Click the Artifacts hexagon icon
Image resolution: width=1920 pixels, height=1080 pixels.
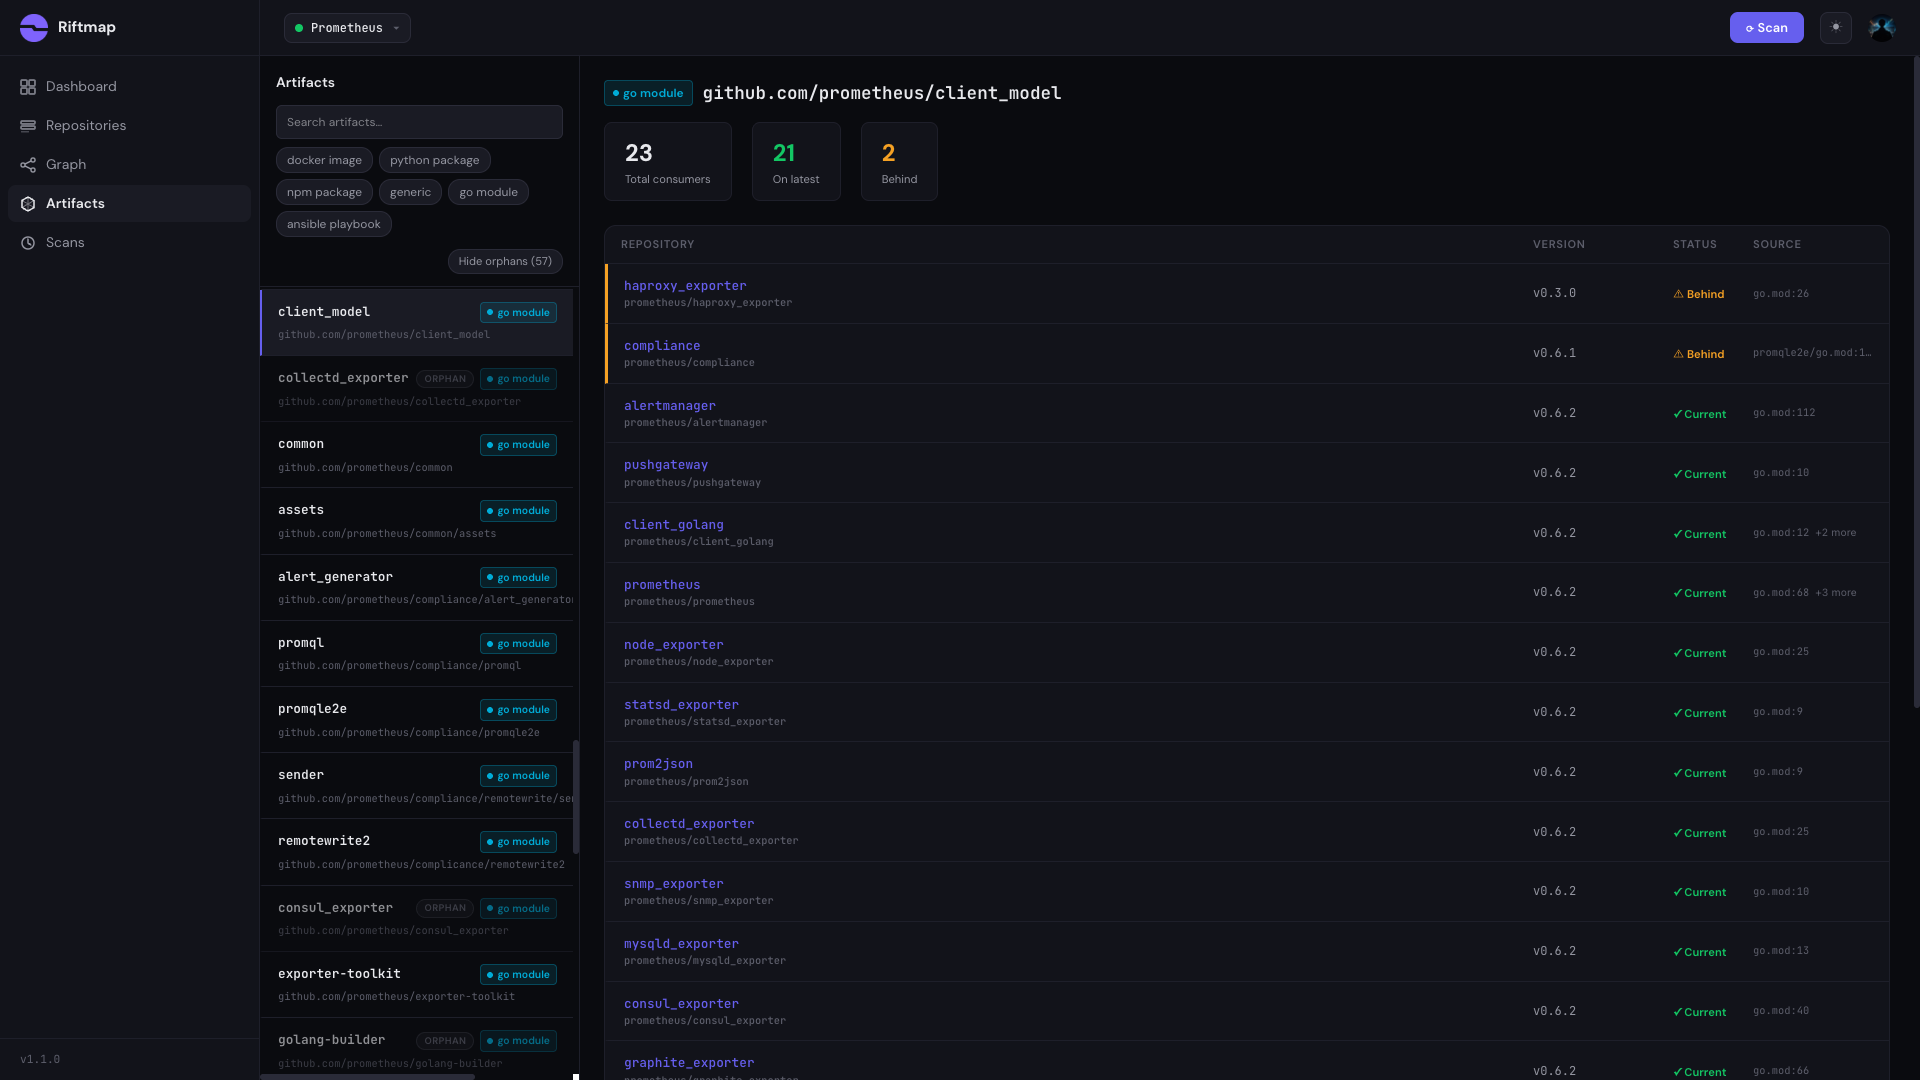(x=28, y=204)
